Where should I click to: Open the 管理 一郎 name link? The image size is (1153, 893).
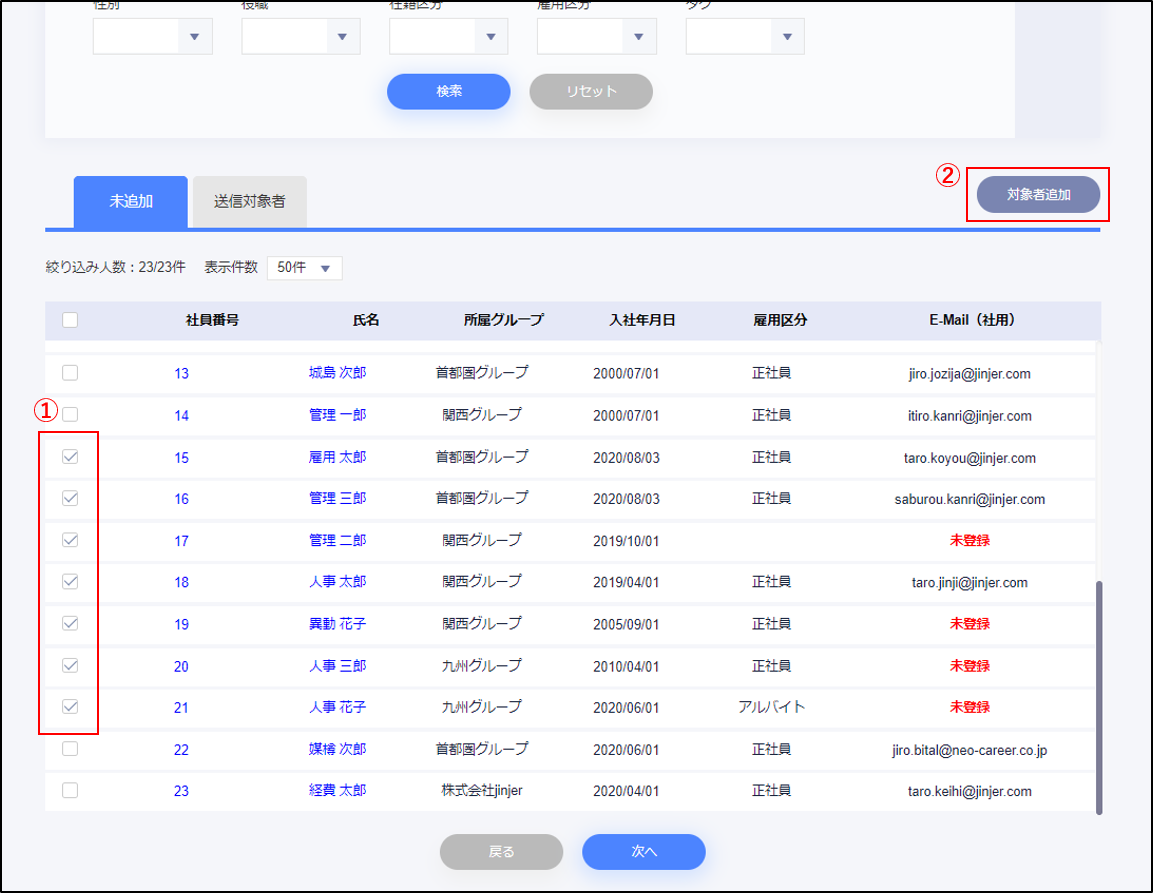click(x=338, y=415)
